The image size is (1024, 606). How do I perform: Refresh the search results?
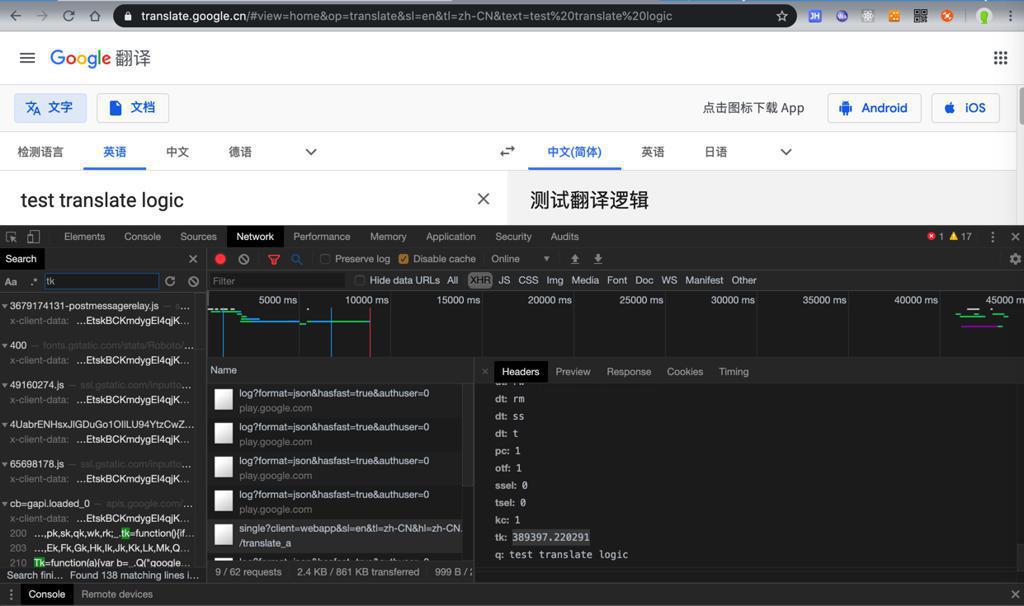point(170,281)
